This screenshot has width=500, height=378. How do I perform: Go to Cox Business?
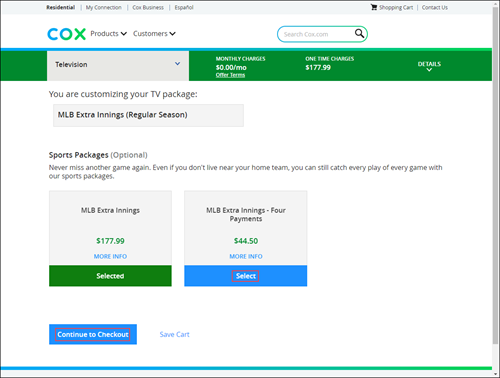click(148, 7)
